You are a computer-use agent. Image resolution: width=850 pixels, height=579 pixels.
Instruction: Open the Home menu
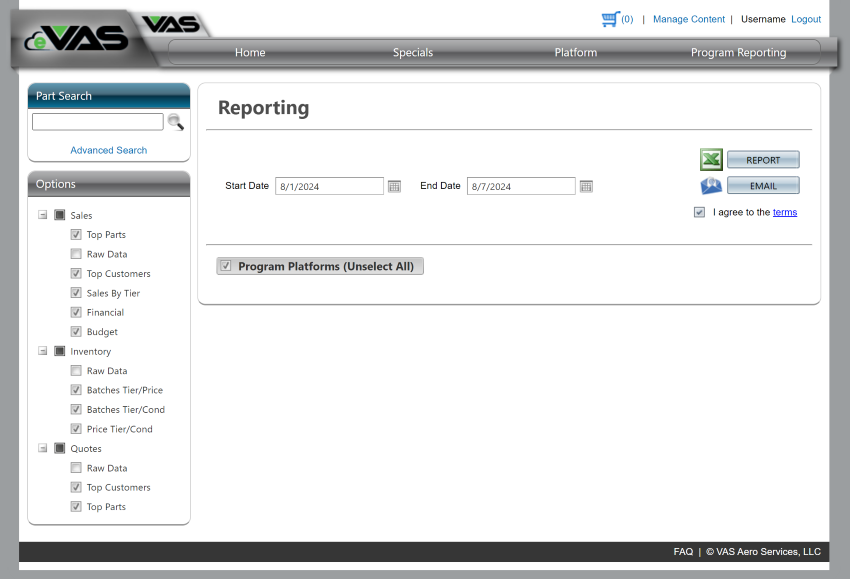[250, 53]
